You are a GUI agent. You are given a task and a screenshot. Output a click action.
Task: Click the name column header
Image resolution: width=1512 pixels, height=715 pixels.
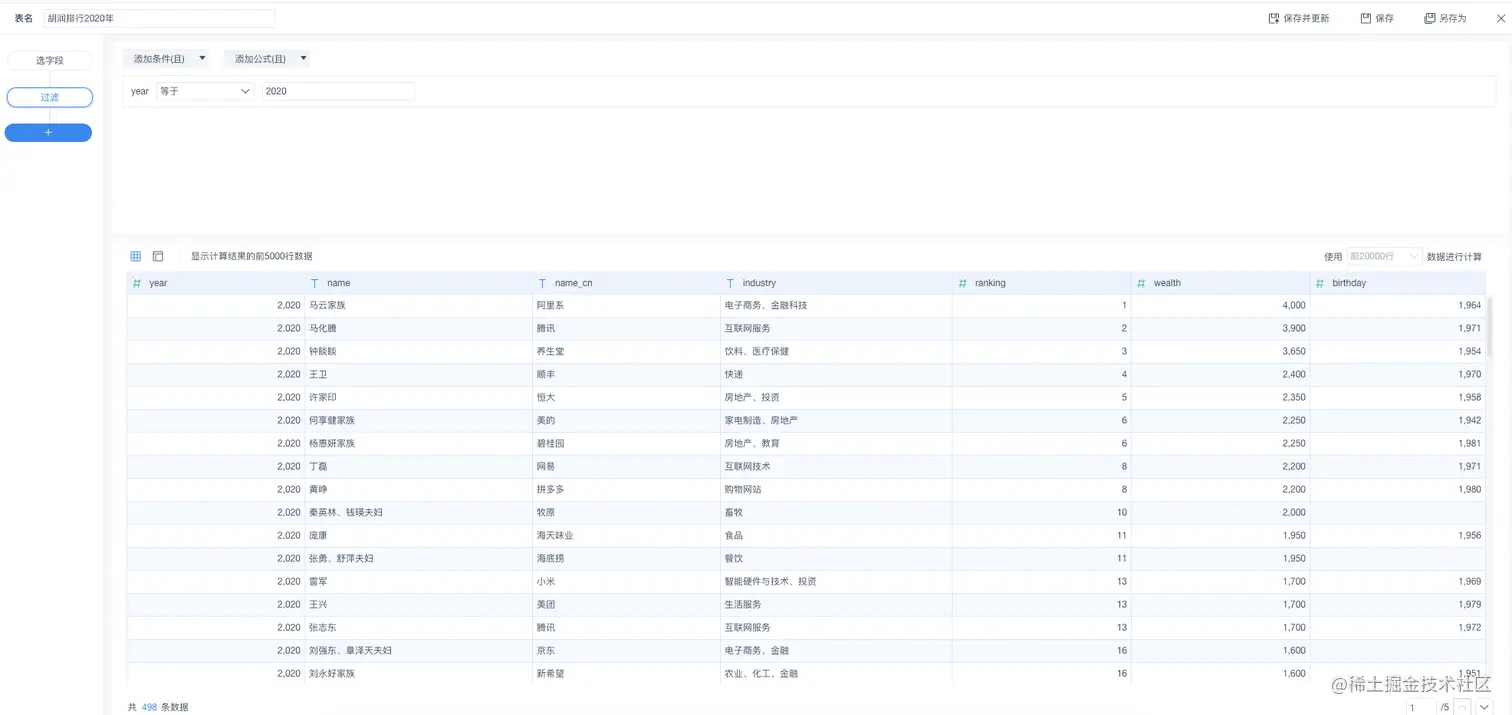pos(418,283)
